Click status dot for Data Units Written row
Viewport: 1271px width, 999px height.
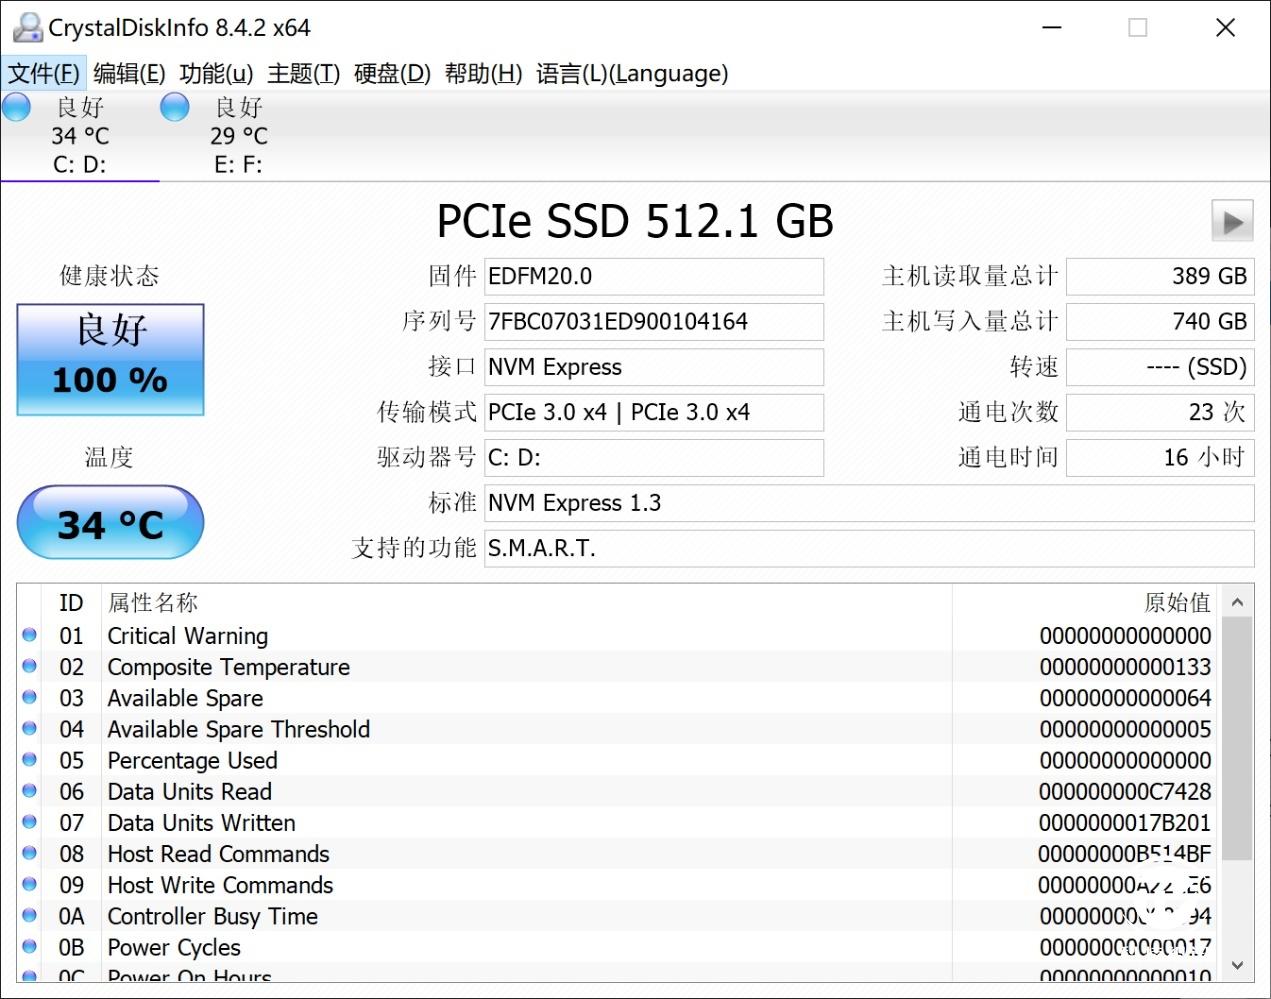29,822
